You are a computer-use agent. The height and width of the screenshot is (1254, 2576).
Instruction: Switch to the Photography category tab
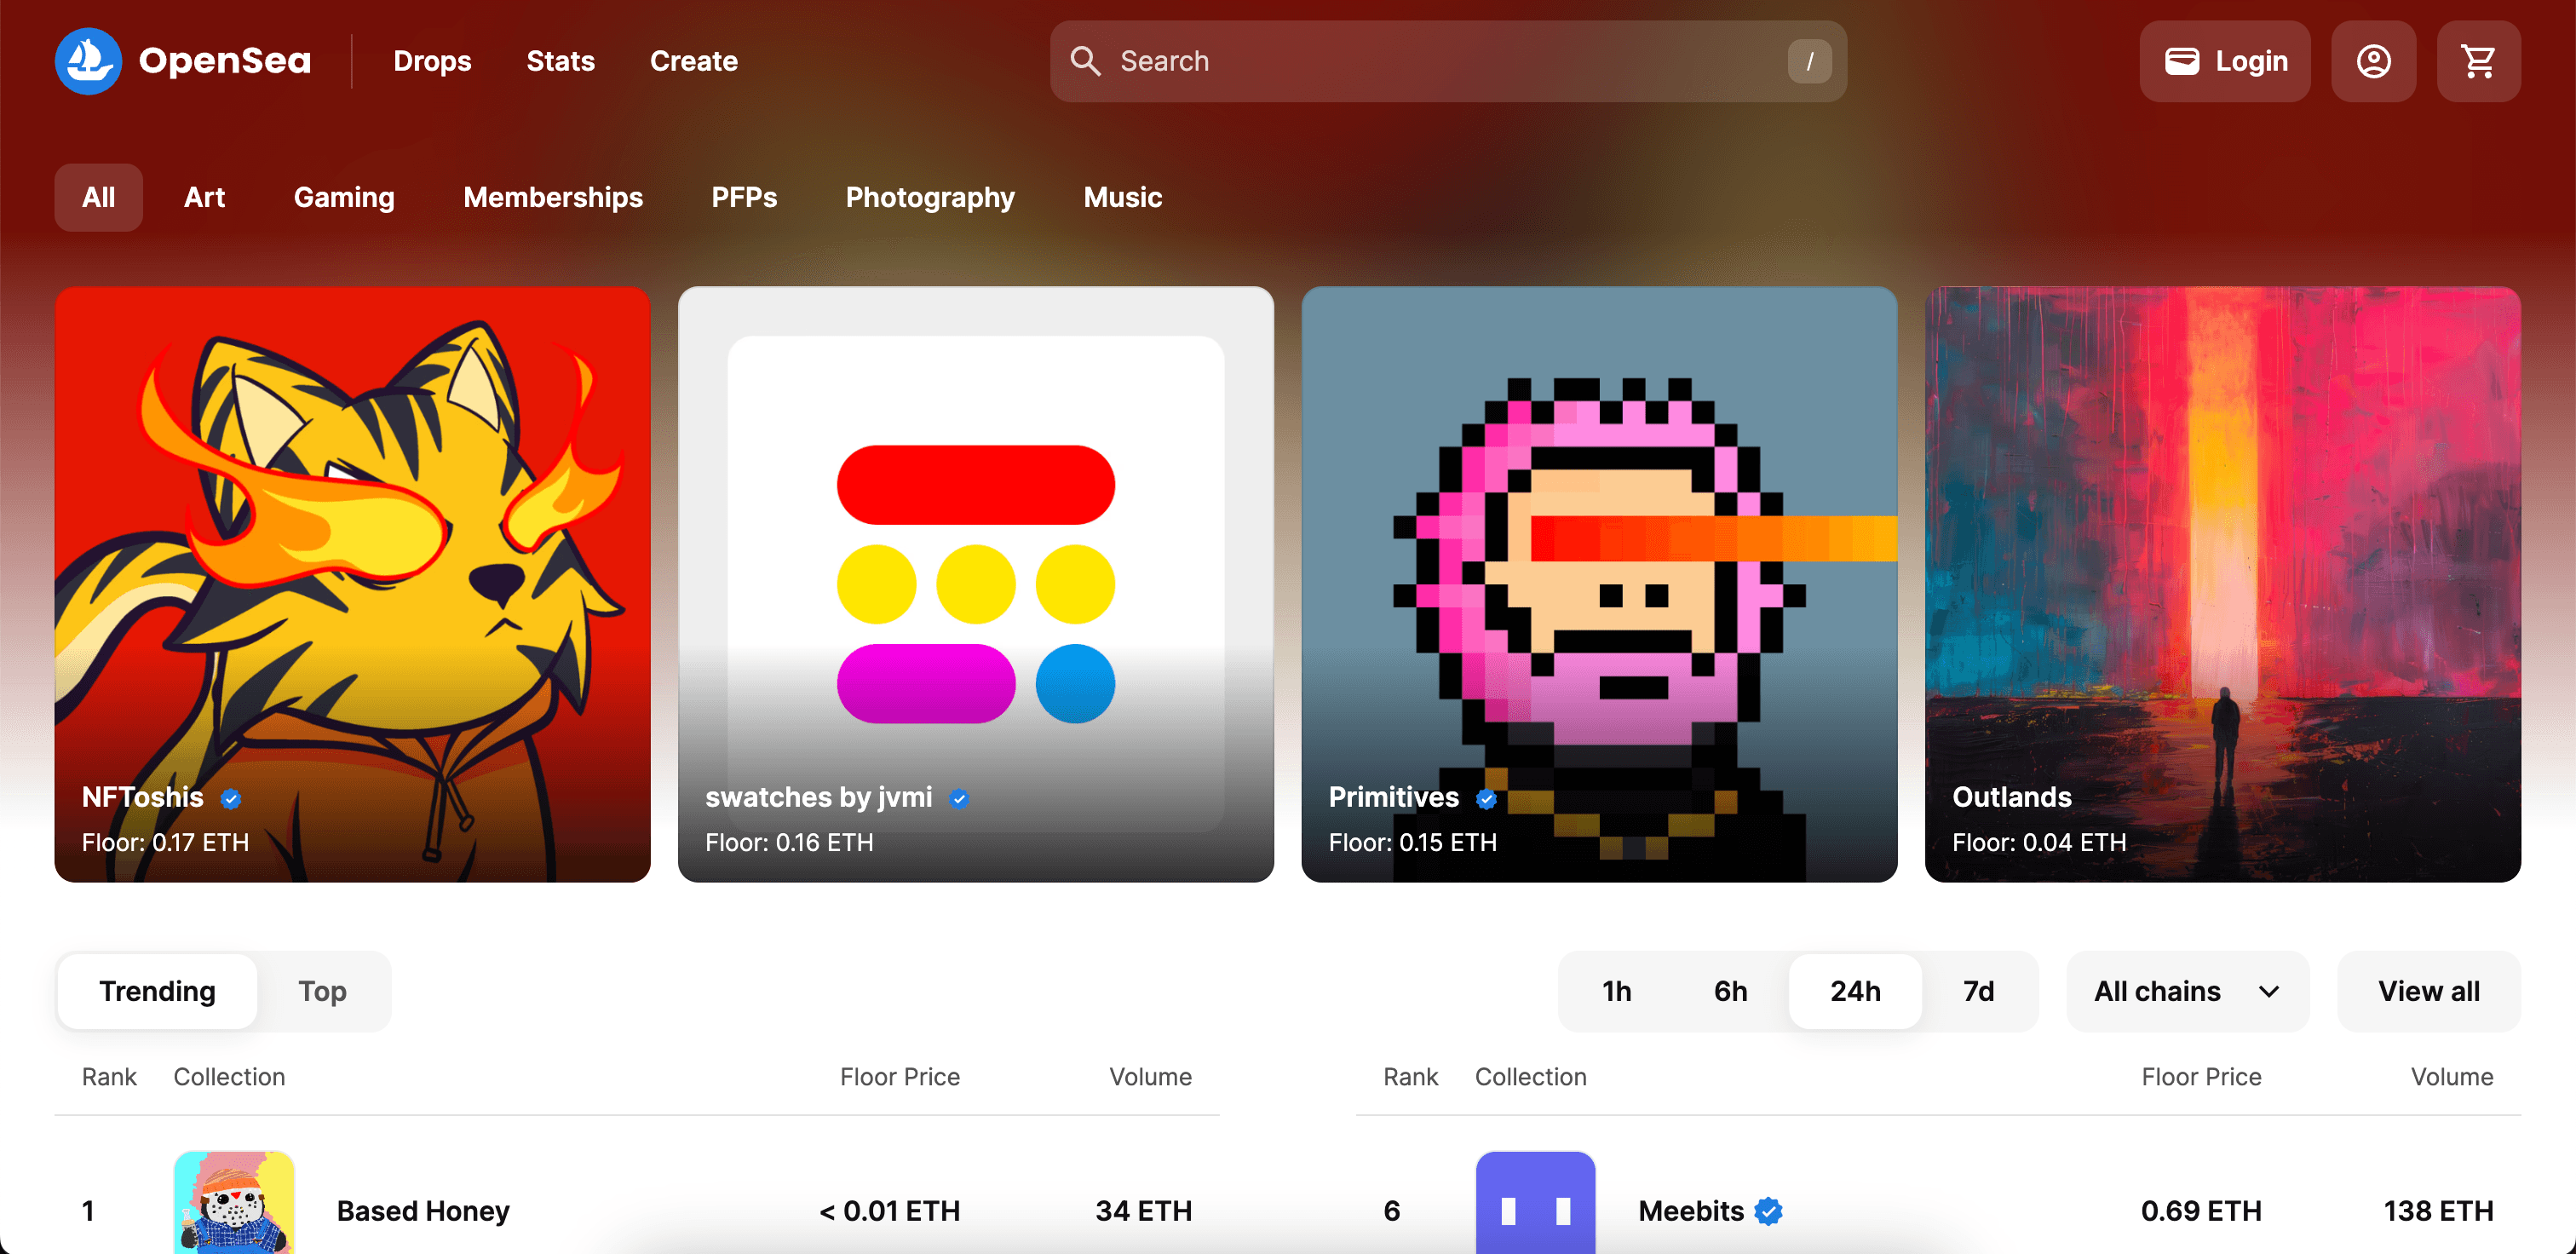pyautogui.click(x=929, y=197)
